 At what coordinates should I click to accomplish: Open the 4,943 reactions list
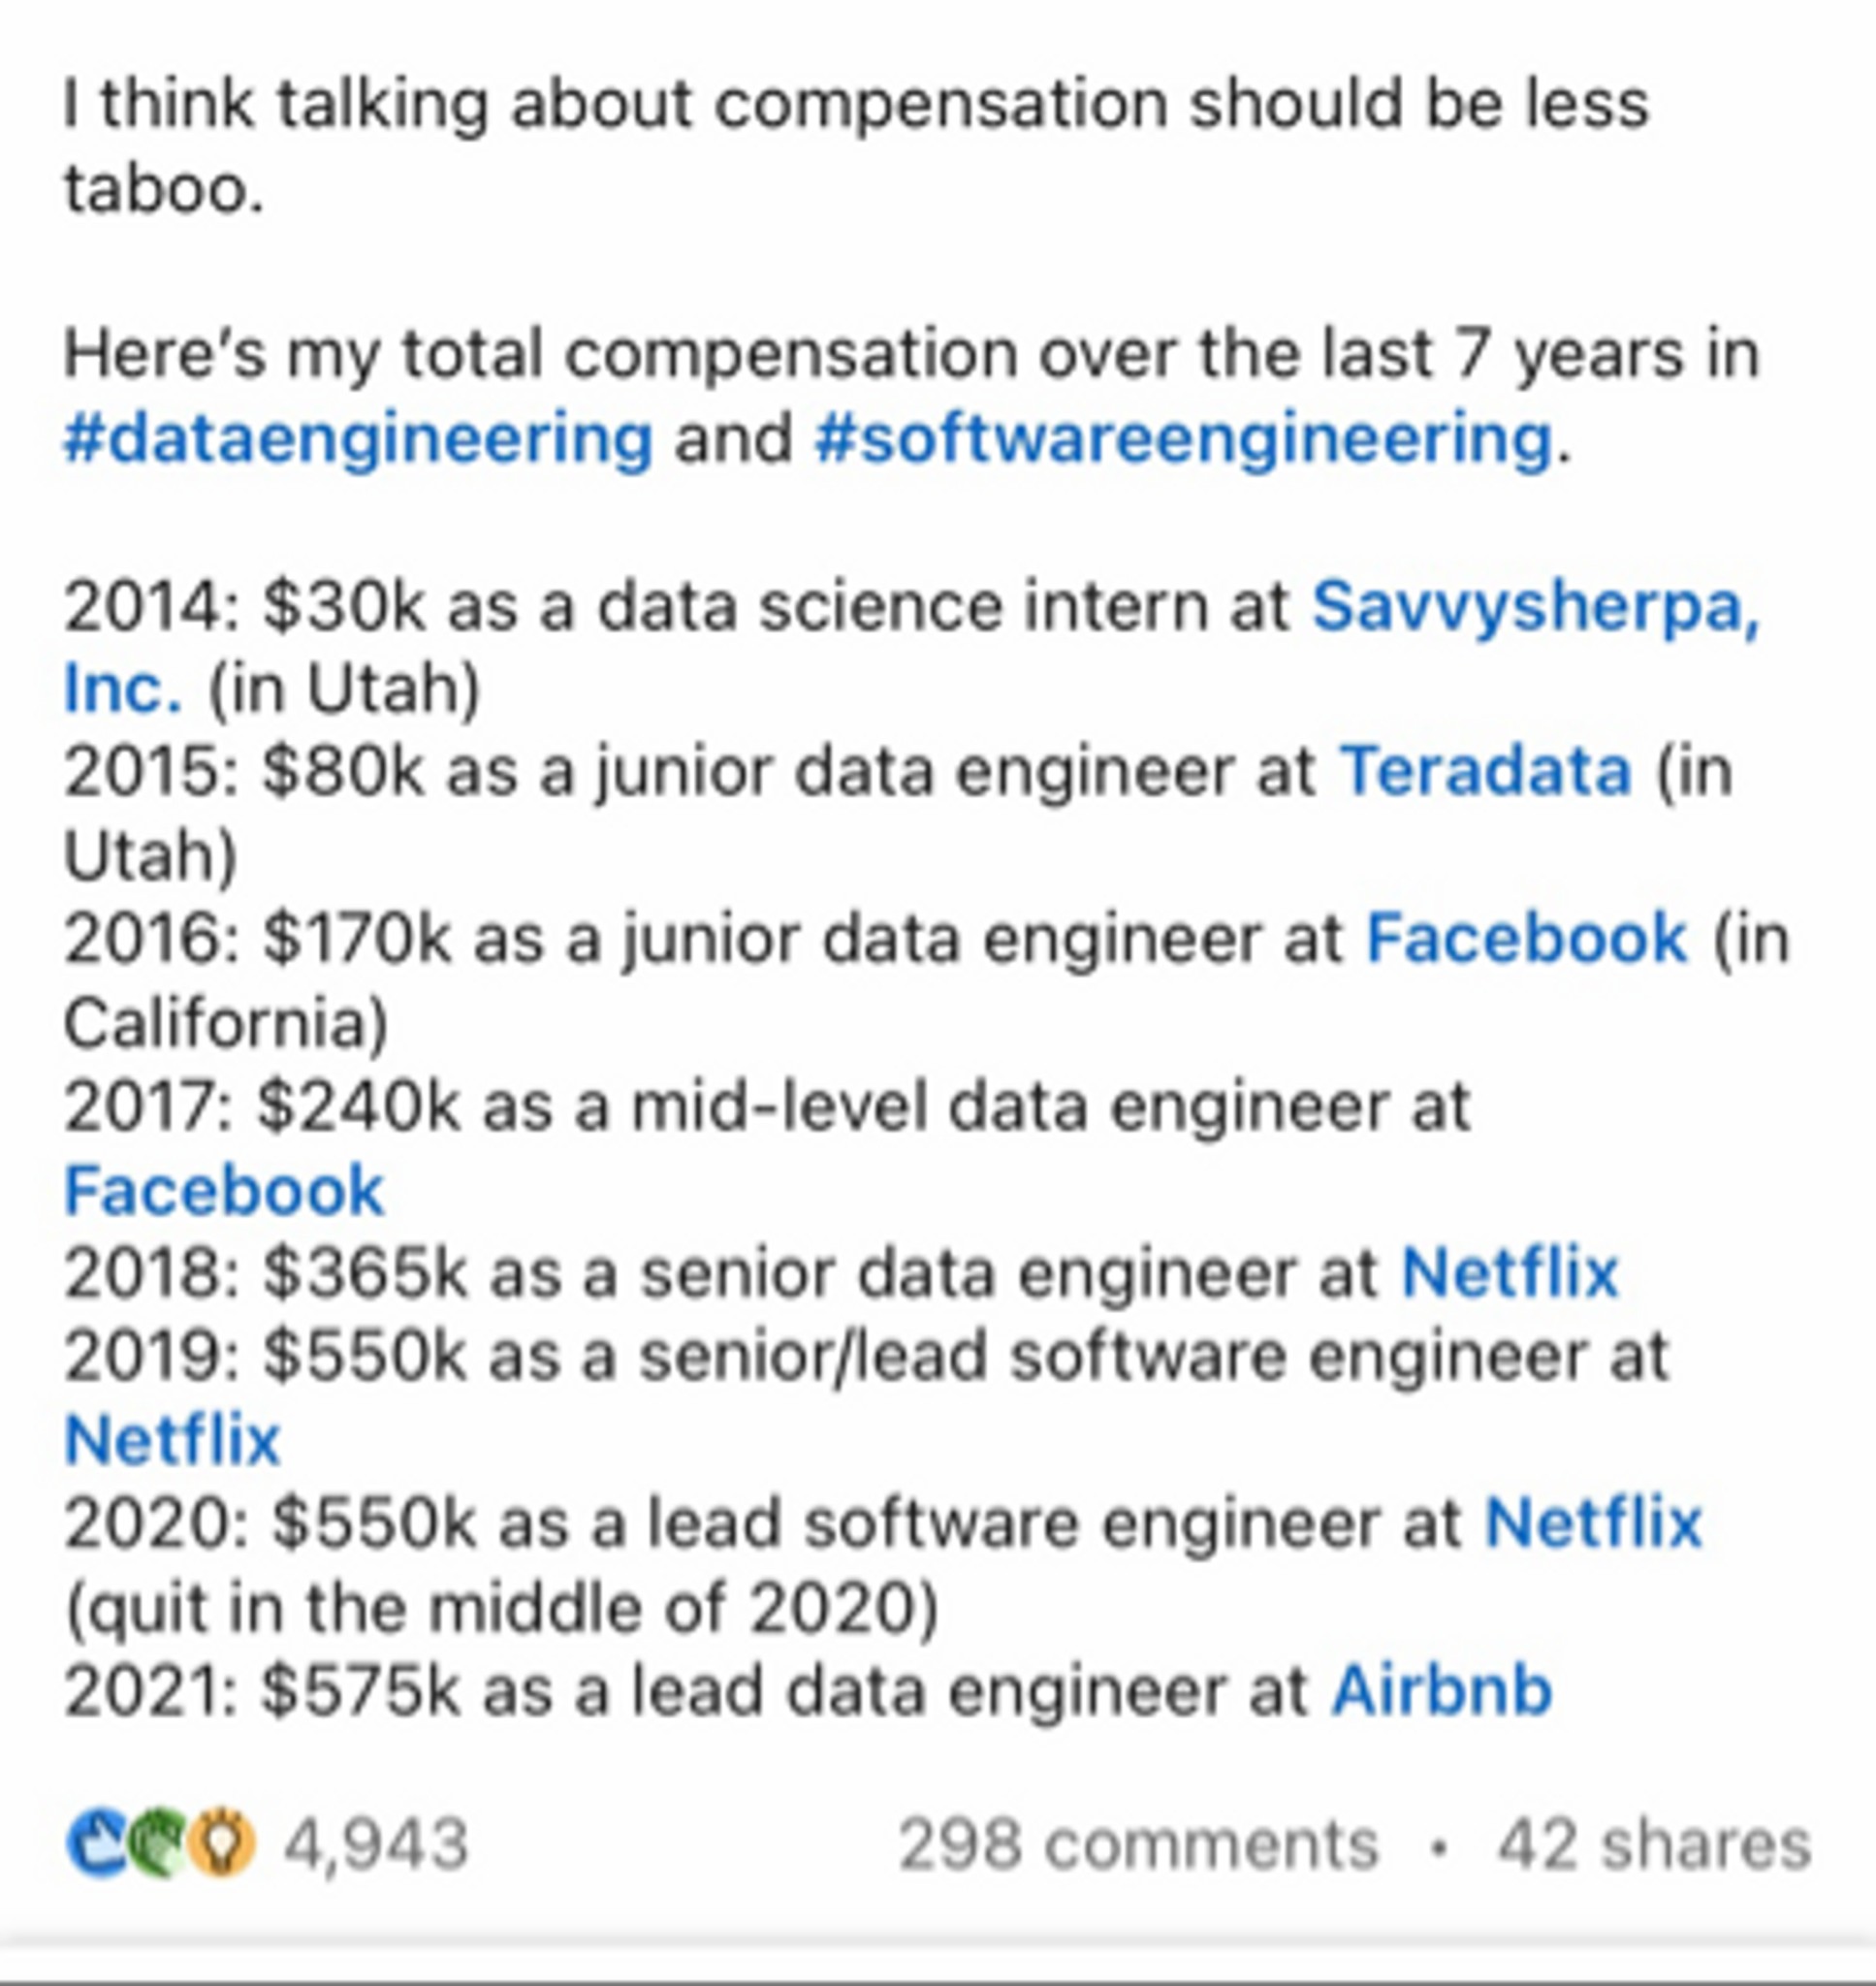click(376, 1844)
